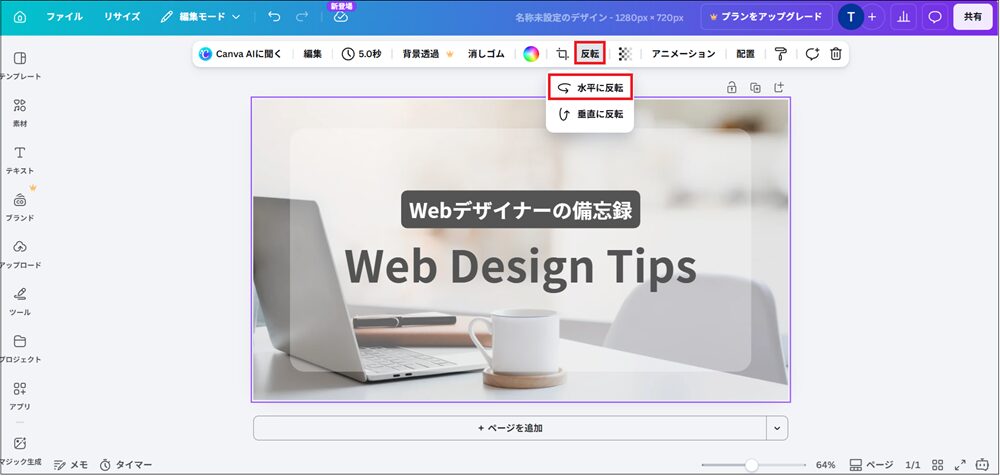Click the copy style paint roller icon
This screenshot has height=476, width=1000.
(x=781, y=54)
